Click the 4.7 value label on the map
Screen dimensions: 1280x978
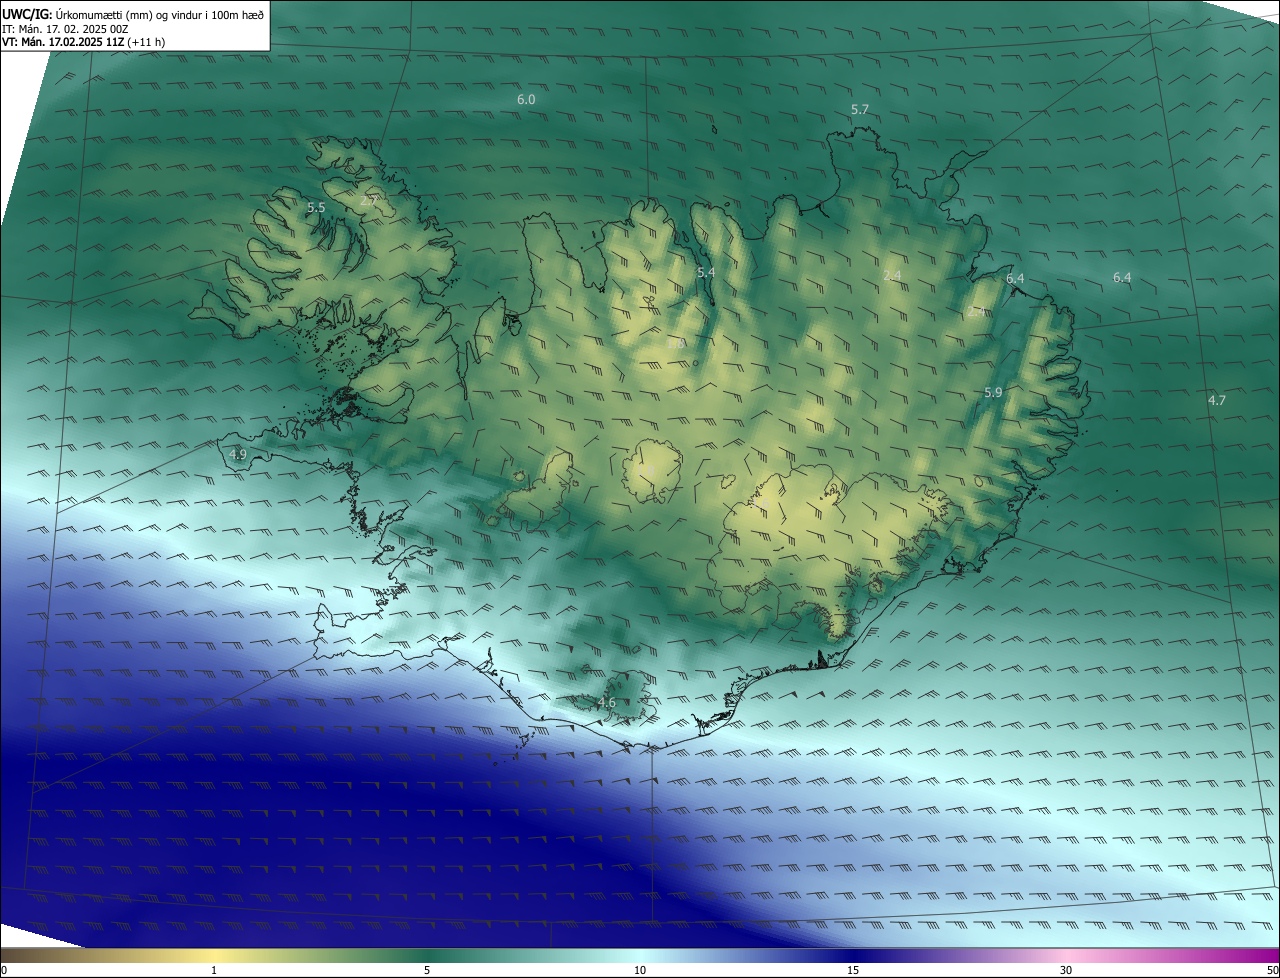pyautogui.click(x=1217, y=400)
